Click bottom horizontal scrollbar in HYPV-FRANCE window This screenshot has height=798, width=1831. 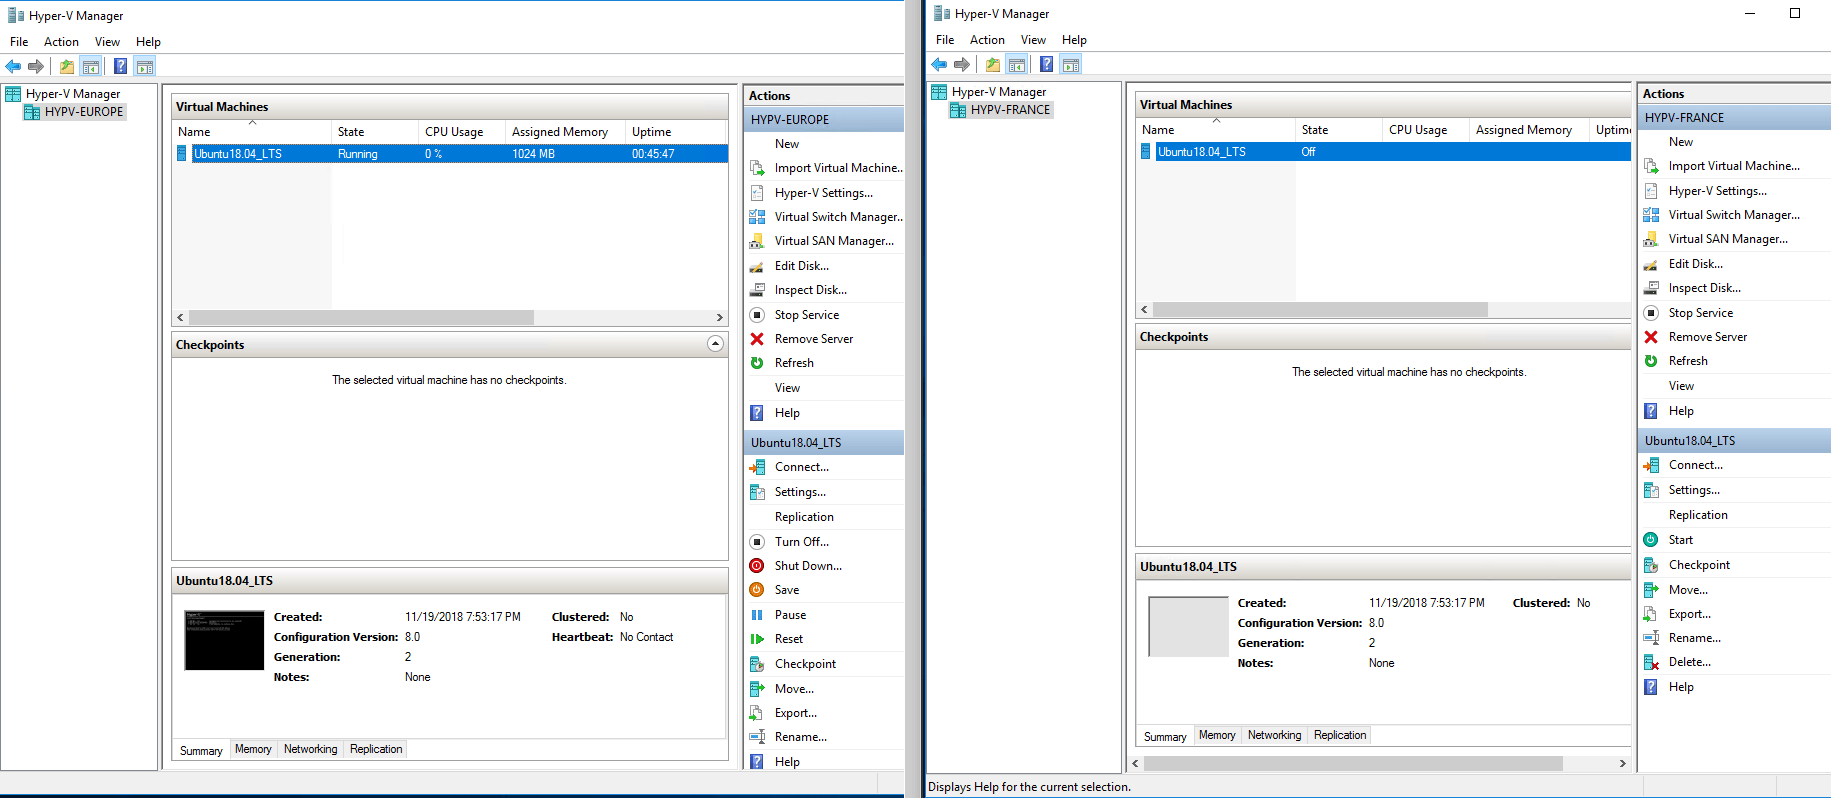[x=1353, y=763]
